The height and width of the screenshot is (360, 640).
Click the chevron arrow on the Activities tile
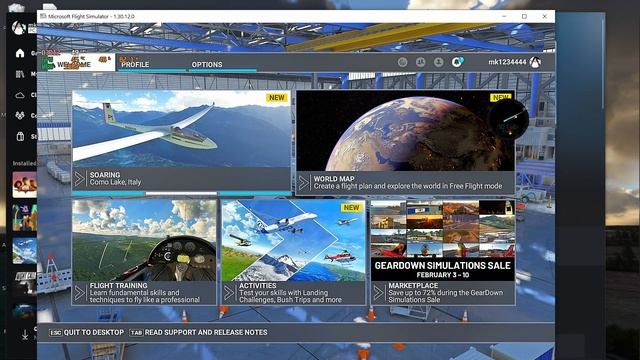229,293
